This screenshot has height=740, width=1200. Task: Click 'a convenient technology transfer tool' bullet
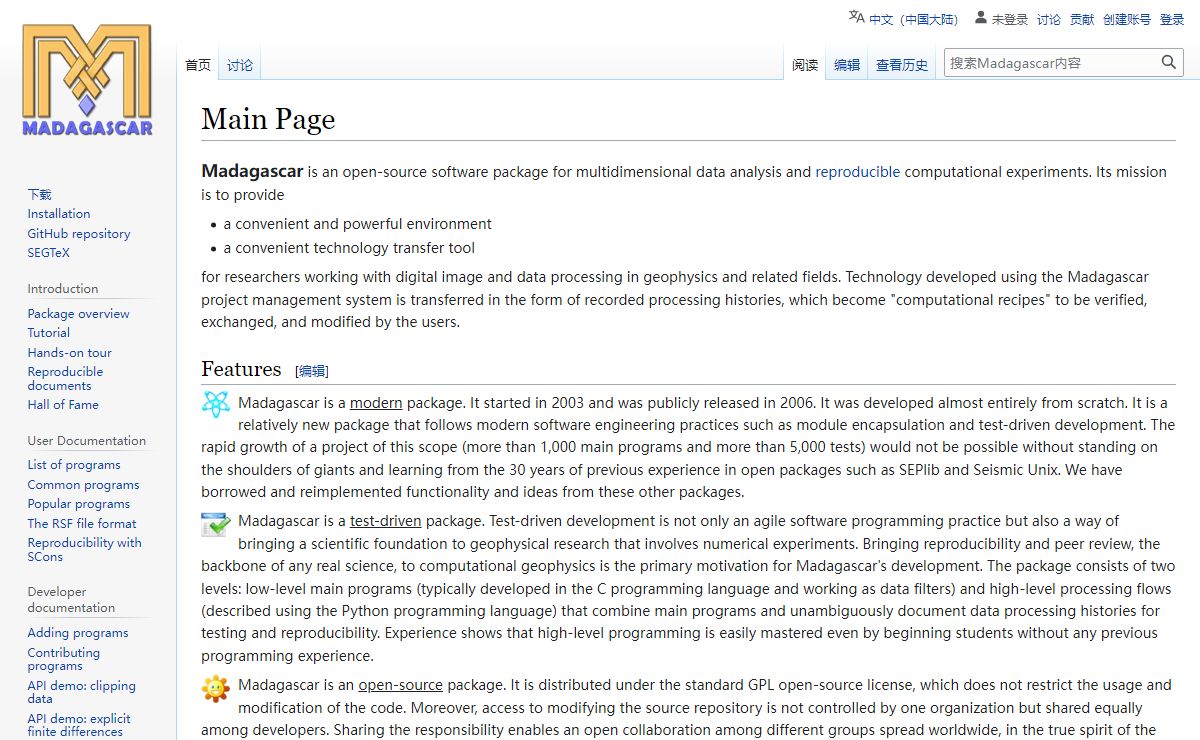click(x=349, y=248)
